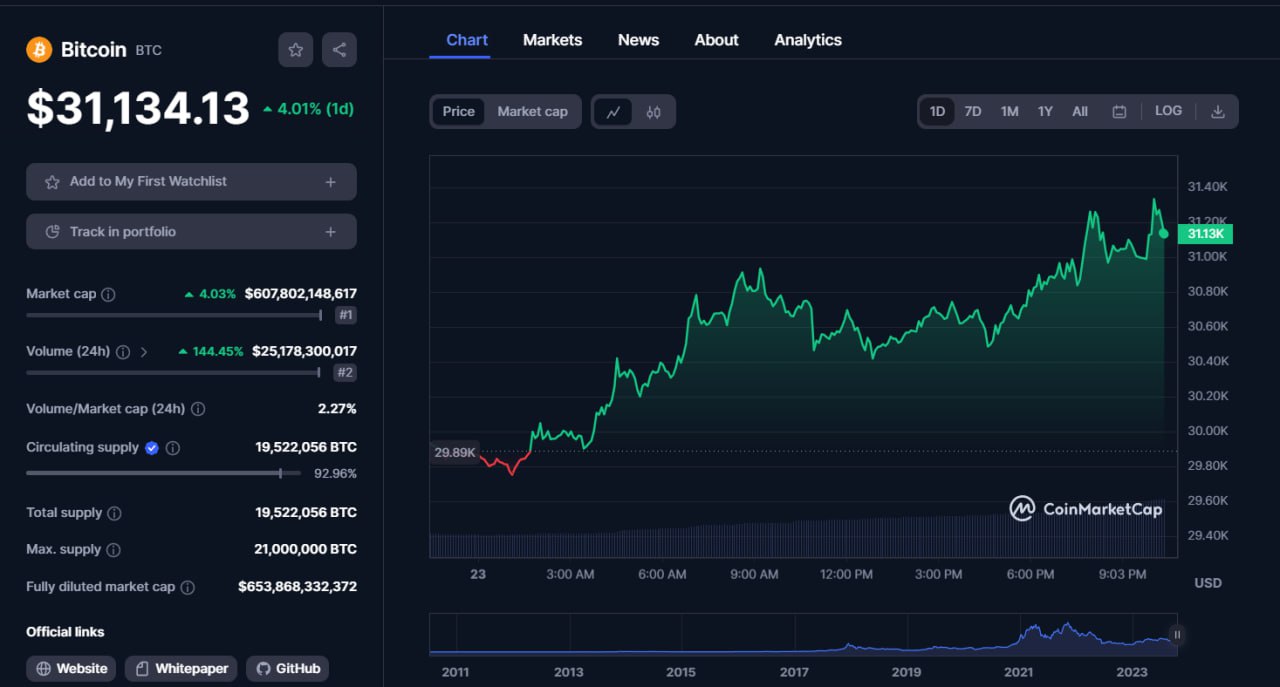This screenshot has height=687, width=1280.
Task: Open the Chart tab
Action: [467, 40]
